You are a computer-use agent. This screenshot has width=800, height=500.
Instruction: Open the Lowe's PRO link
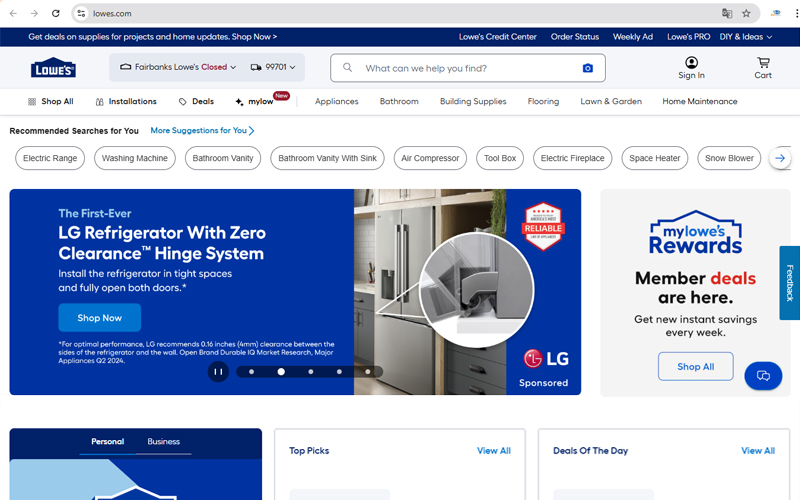coord(688,37)
